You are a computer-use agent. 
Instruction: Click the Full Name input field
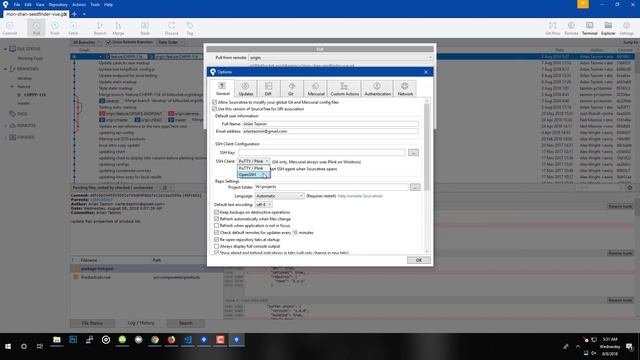pos(330,124)
